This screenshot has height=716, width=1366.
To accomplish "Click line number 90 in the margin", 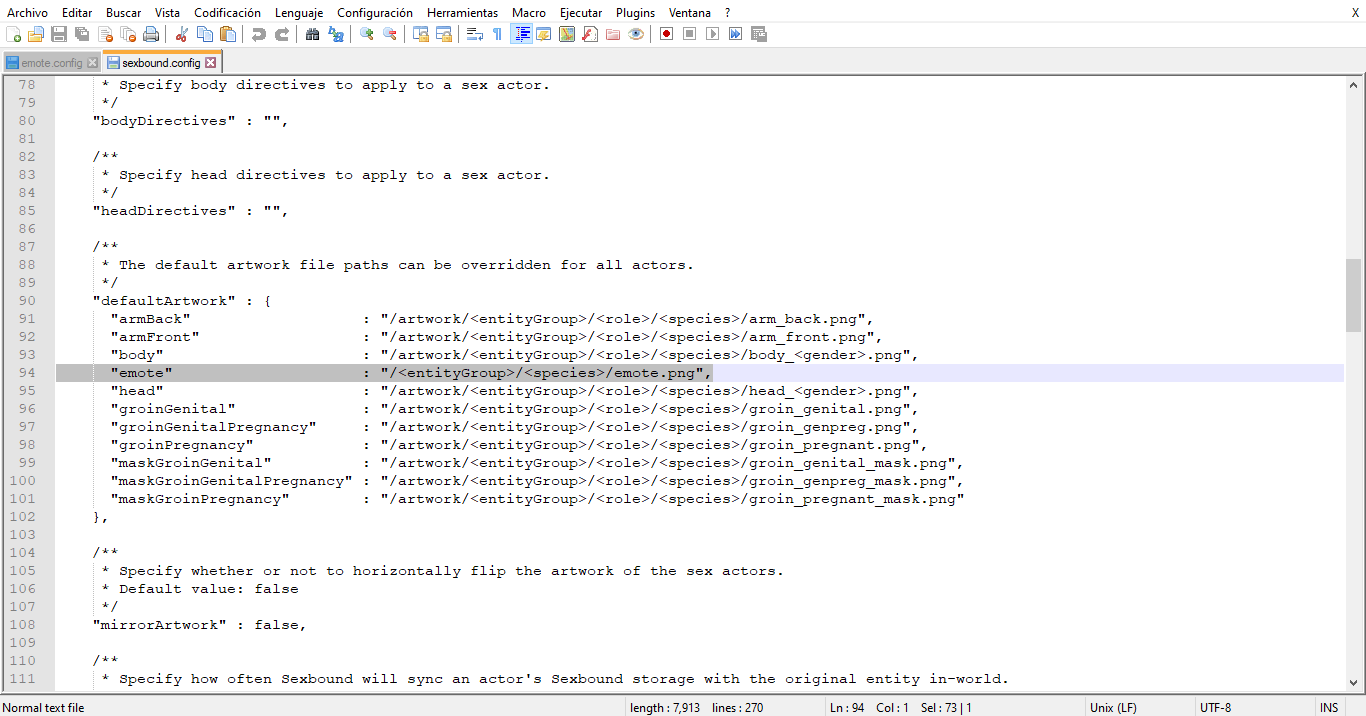I will 27,301.
